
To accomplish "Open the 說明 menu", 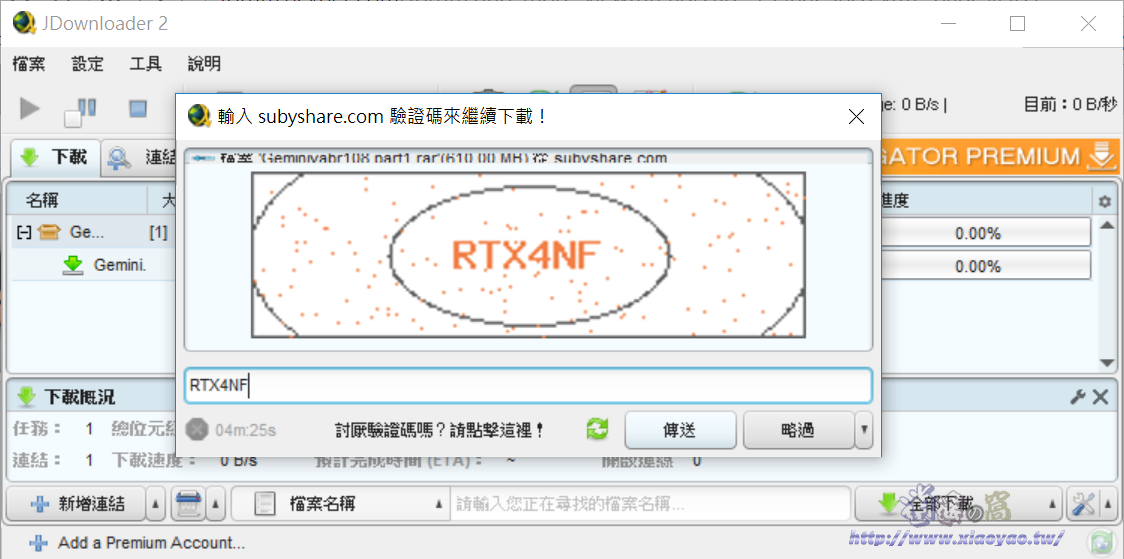I will 204,64.
